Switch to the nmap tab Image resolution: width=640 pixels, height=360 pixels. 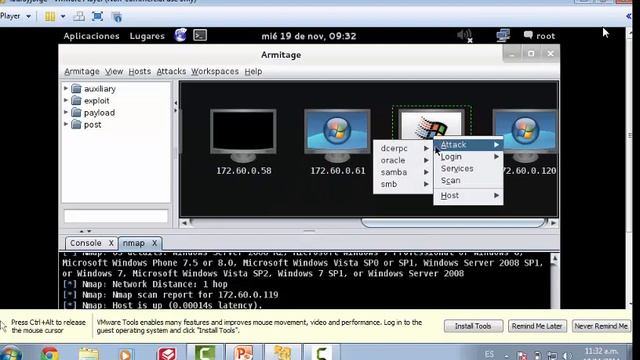click(134, 243)
